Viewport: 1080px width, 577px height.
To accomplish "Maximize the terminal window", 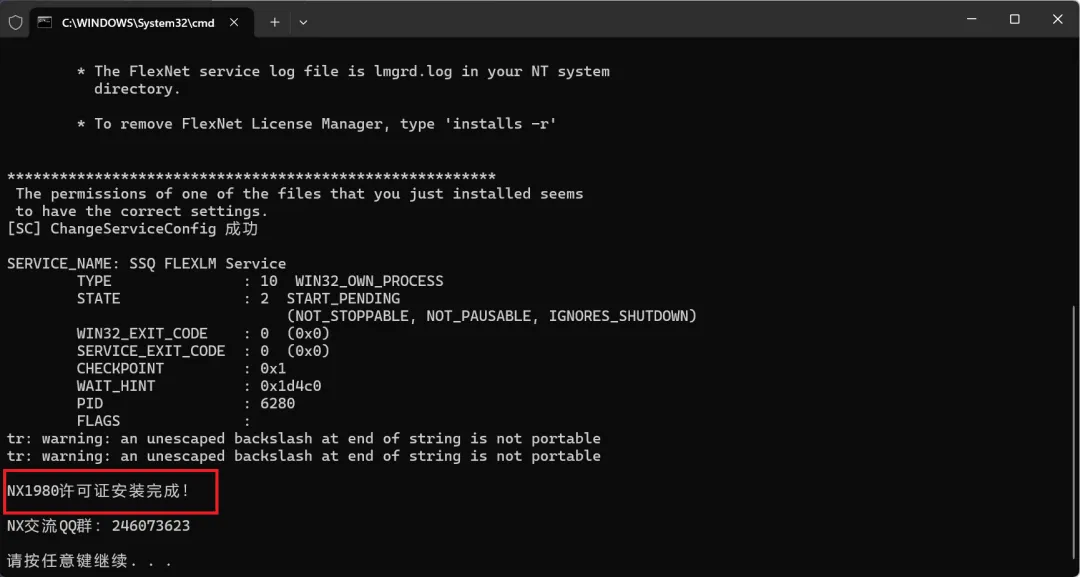I will click(1014, 19).
